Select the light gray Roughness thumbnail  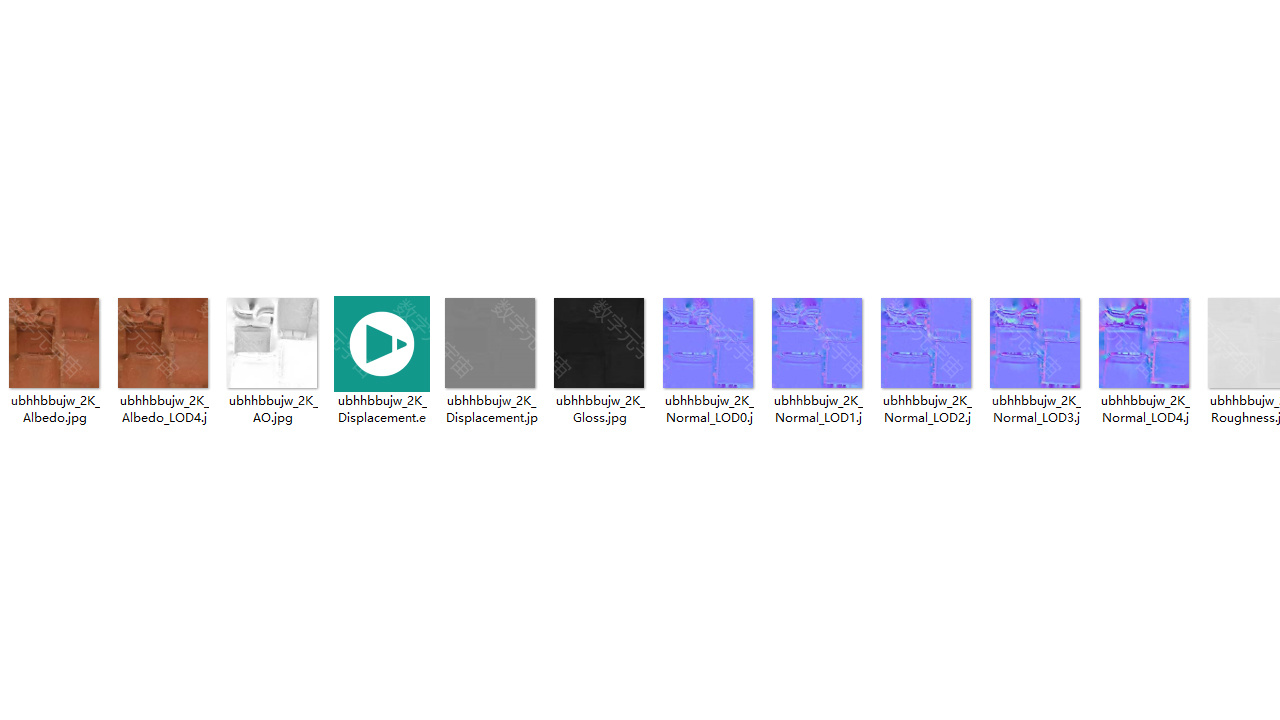point(1244,343)
